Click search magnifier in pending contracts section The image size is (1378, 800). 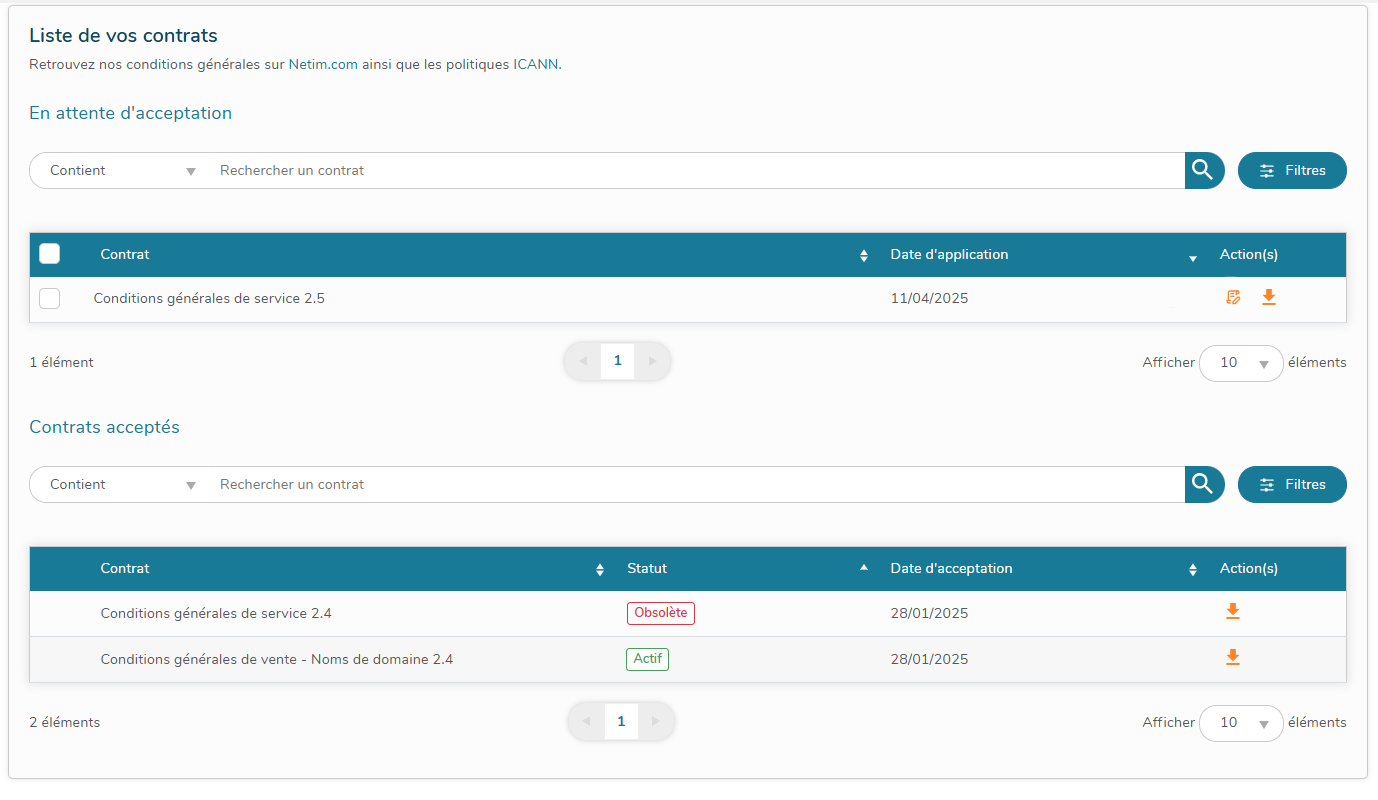click(x=1204, y=170)
